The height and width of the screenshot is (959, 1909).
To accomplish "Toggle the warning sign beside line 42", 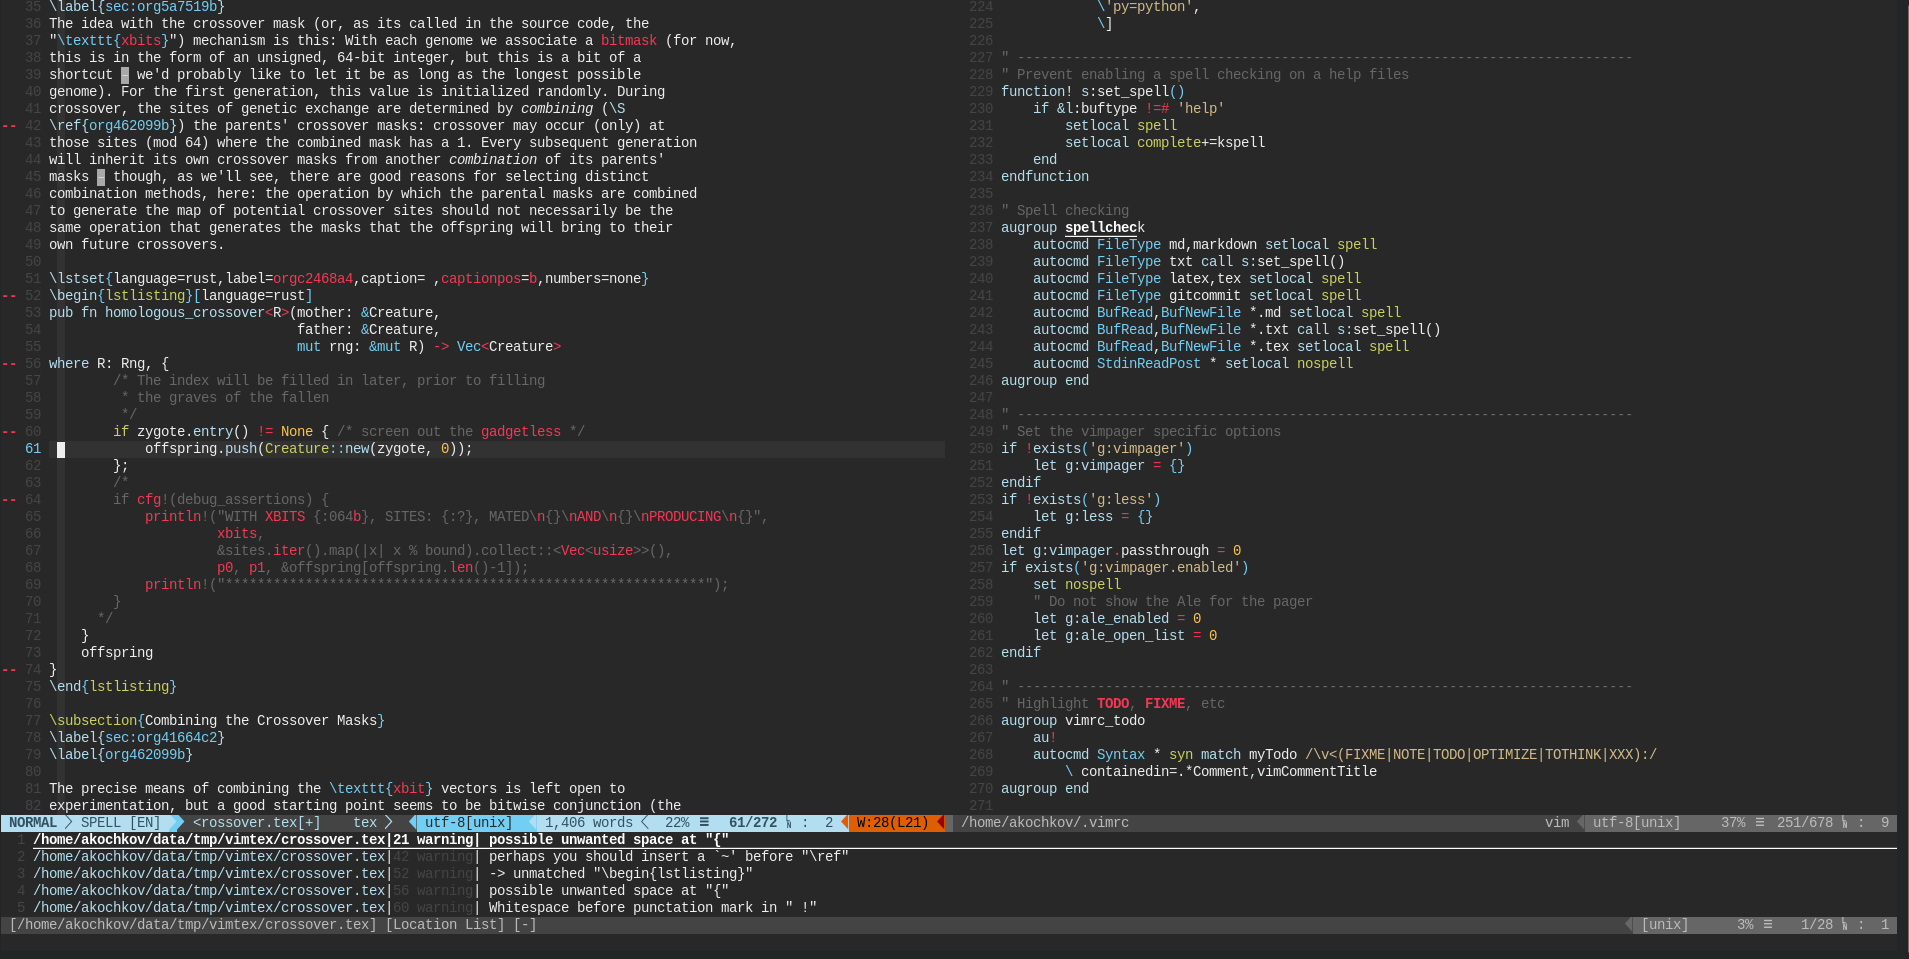I will pyautogui.click(x=8, y=125).
